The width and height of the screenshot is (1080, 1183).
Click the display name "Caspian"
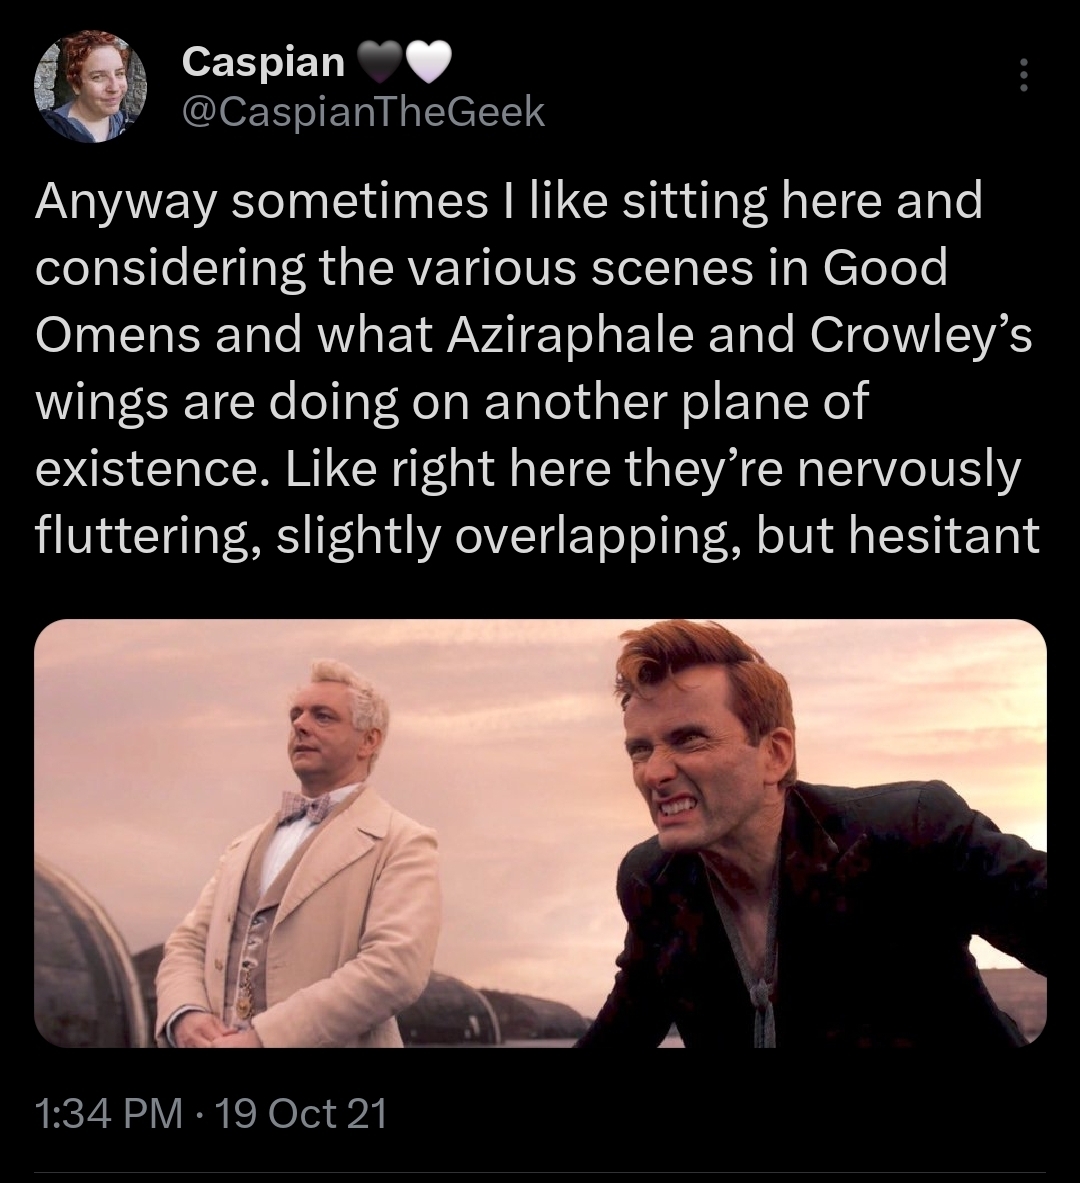(263, 63)
